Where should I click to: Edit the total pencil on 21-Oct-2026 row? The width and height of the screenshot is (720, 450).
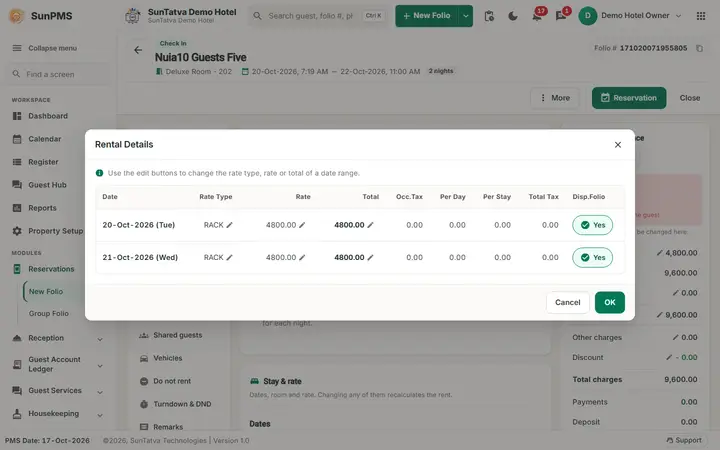[x=371, y=258]
